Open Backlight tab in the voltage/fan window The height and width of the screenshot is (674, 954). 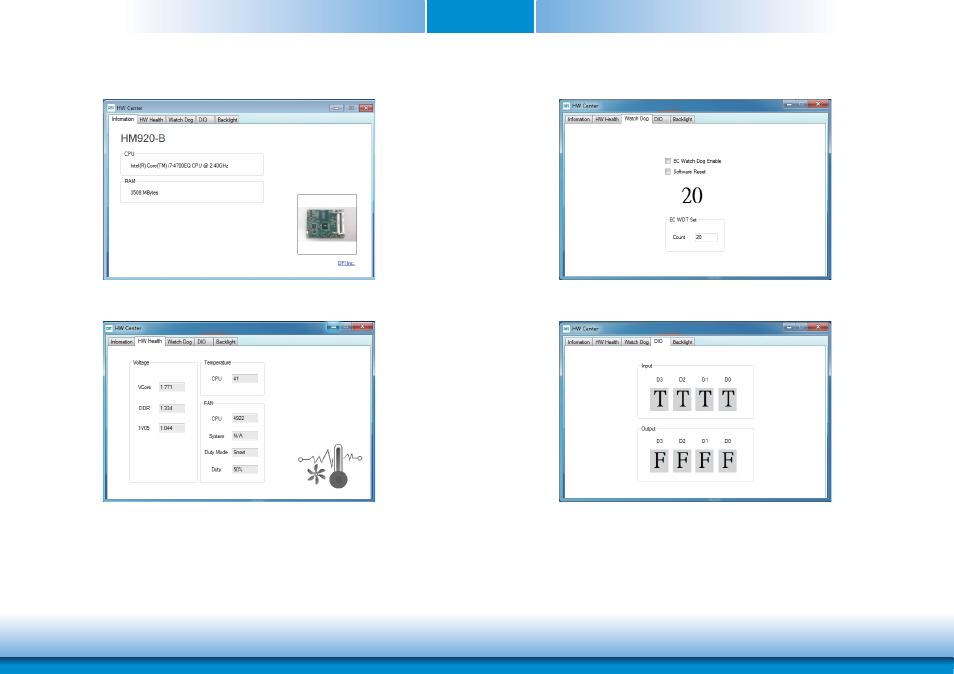tap(226, 342)
